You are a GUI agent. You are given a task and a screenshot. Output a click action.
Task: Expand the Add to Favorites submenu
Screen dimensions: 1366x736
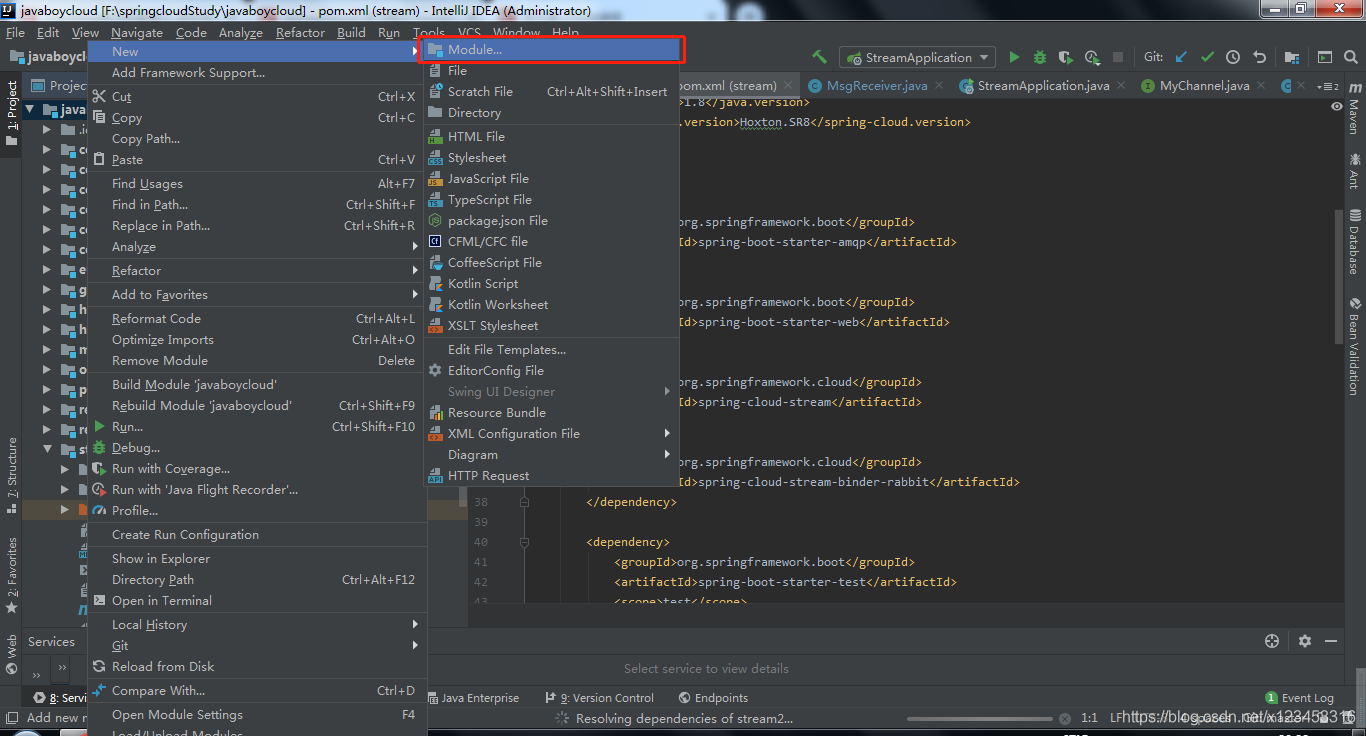pos(257,294)
